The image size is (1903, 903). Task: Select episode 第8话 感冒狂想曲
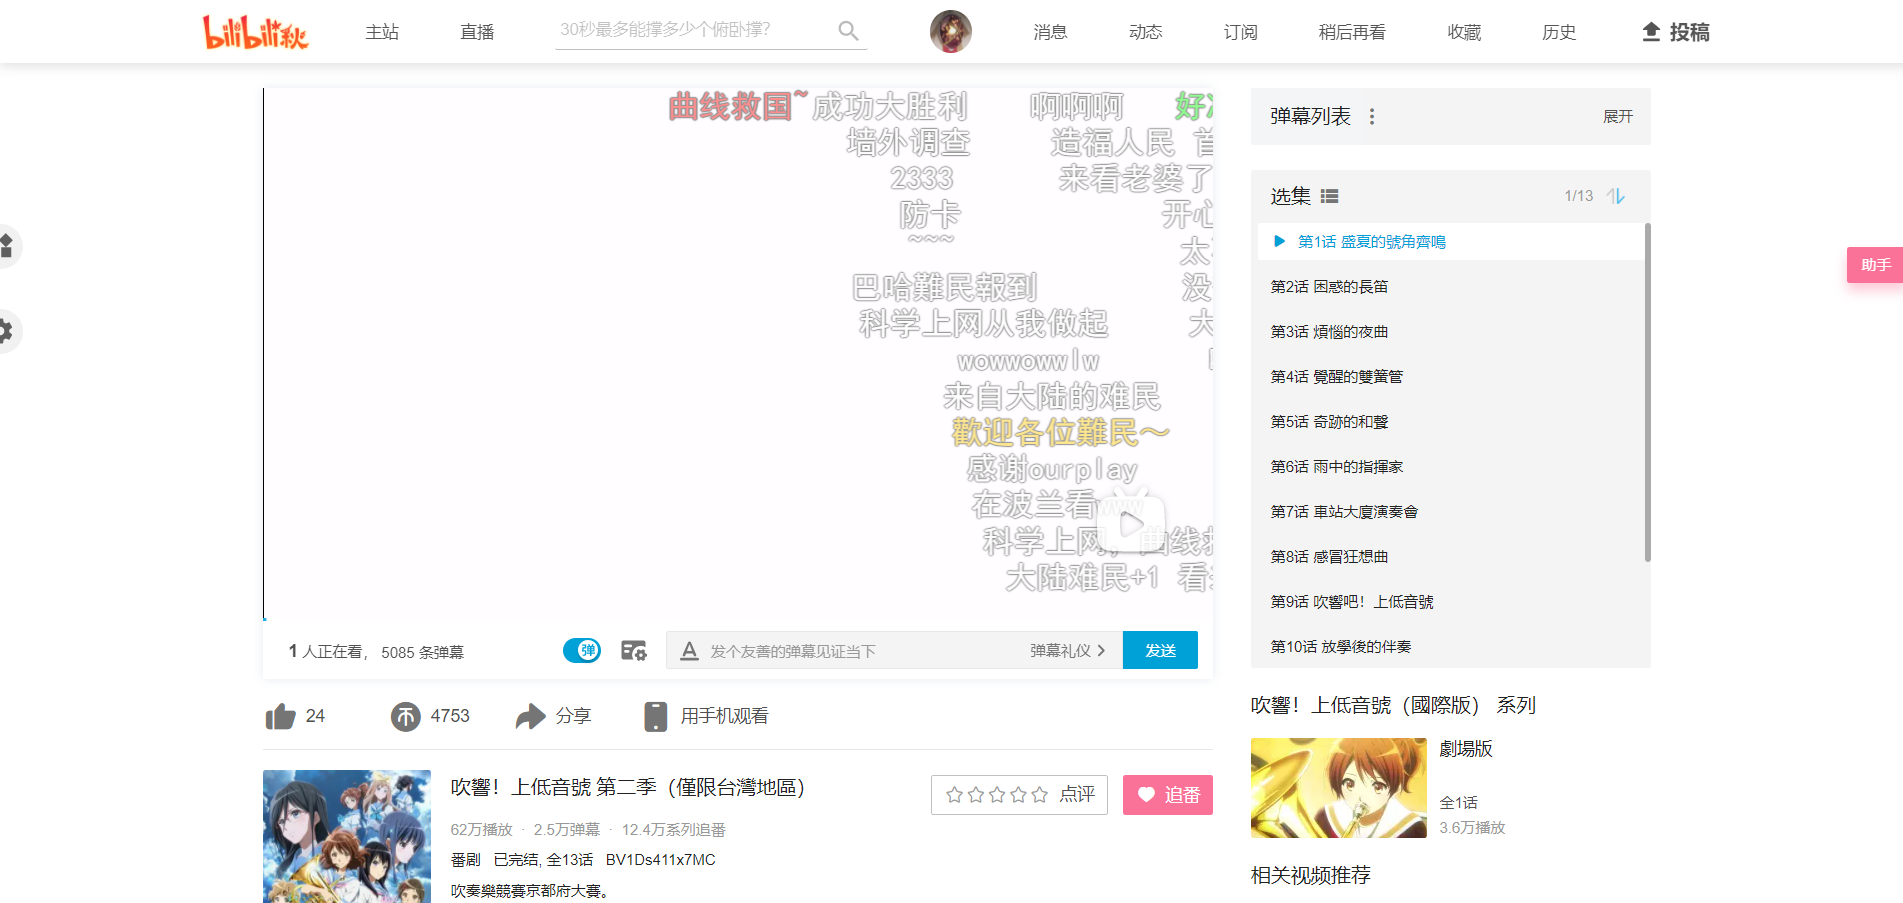click(x=1450, y=557)
